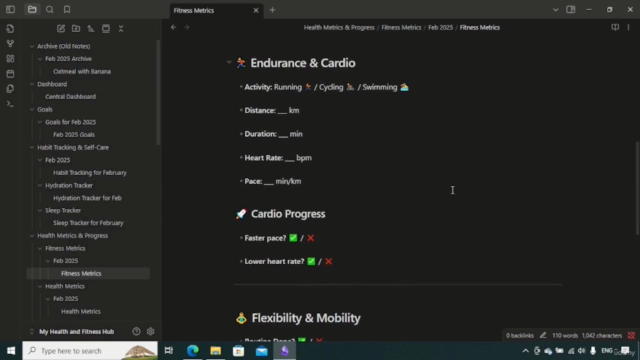This screenshot has height=360, width=640.
Task: Open Central Dashboard note
Action: 70,97
